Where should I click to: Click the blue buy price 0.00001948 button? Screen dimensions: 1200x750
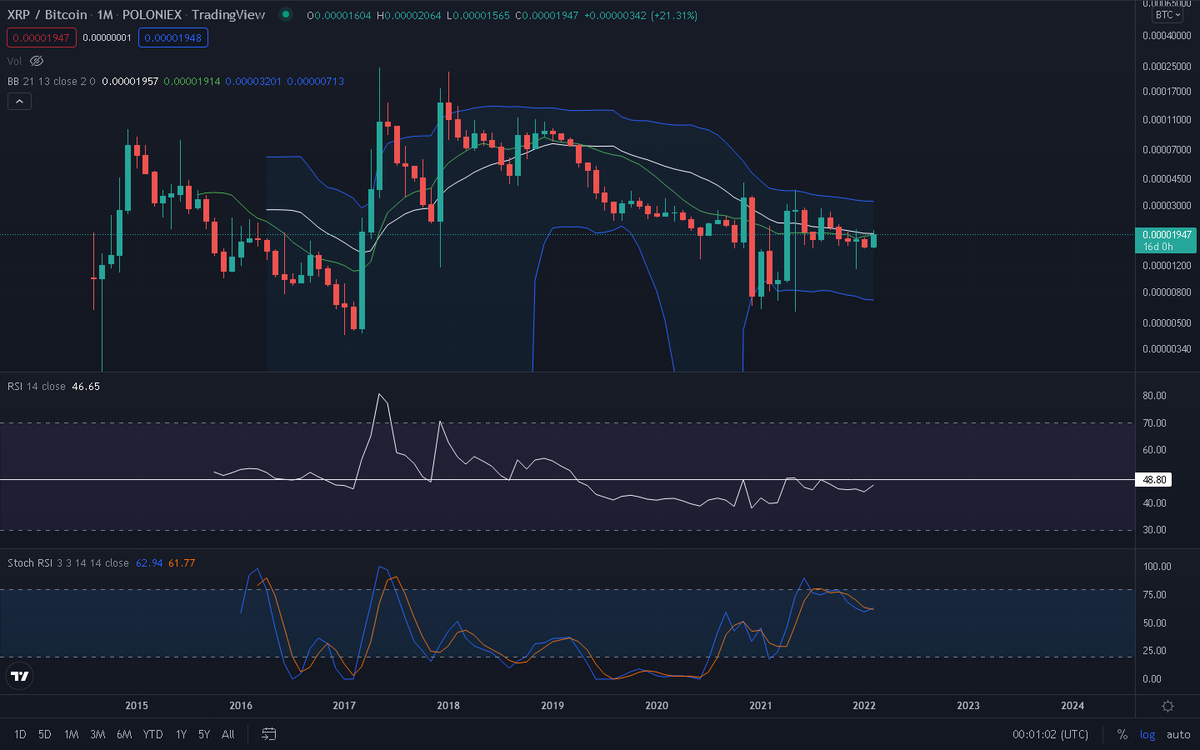[x=174, y=37]
